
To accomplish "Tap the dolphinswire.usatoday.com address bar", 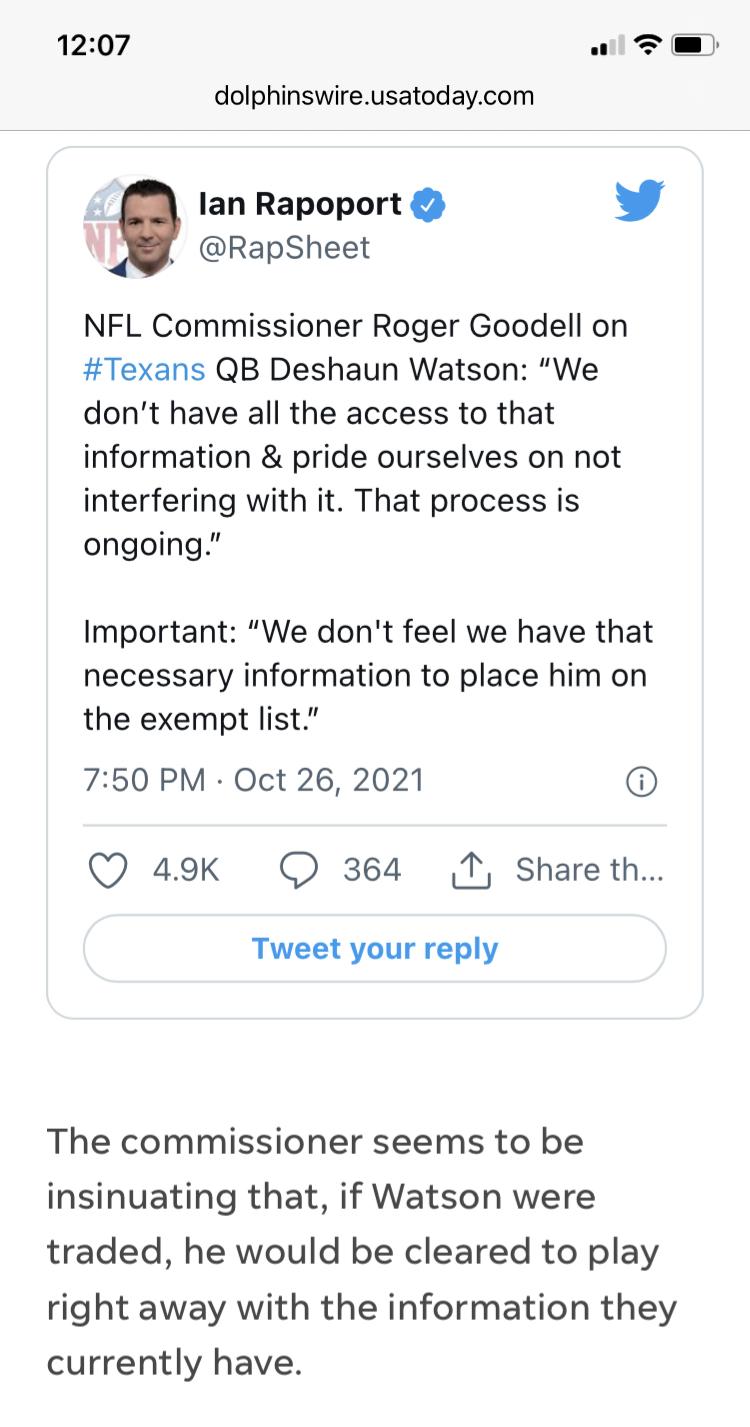I will [375, 96].
